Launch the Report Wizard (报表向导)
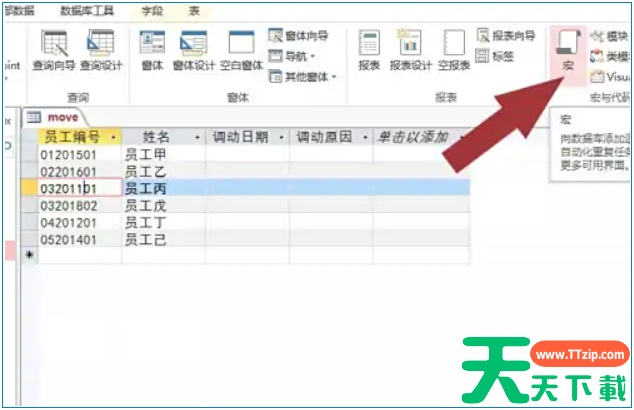The width and height of the screenshot is (634, 410). tap(505, 36)
